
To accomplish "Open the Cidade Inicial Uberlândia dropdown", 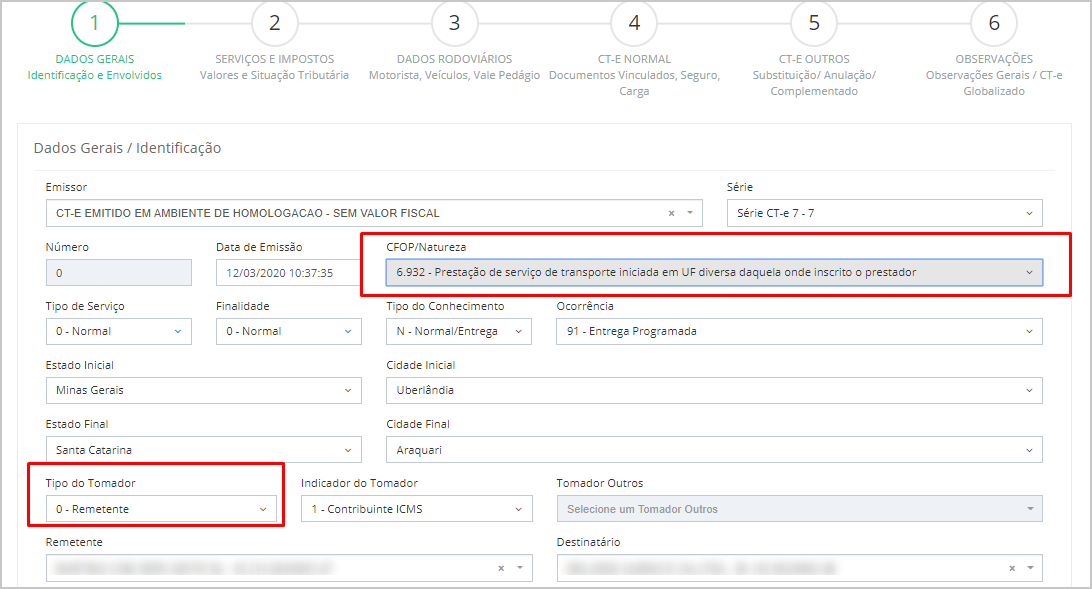I will 714,391.
